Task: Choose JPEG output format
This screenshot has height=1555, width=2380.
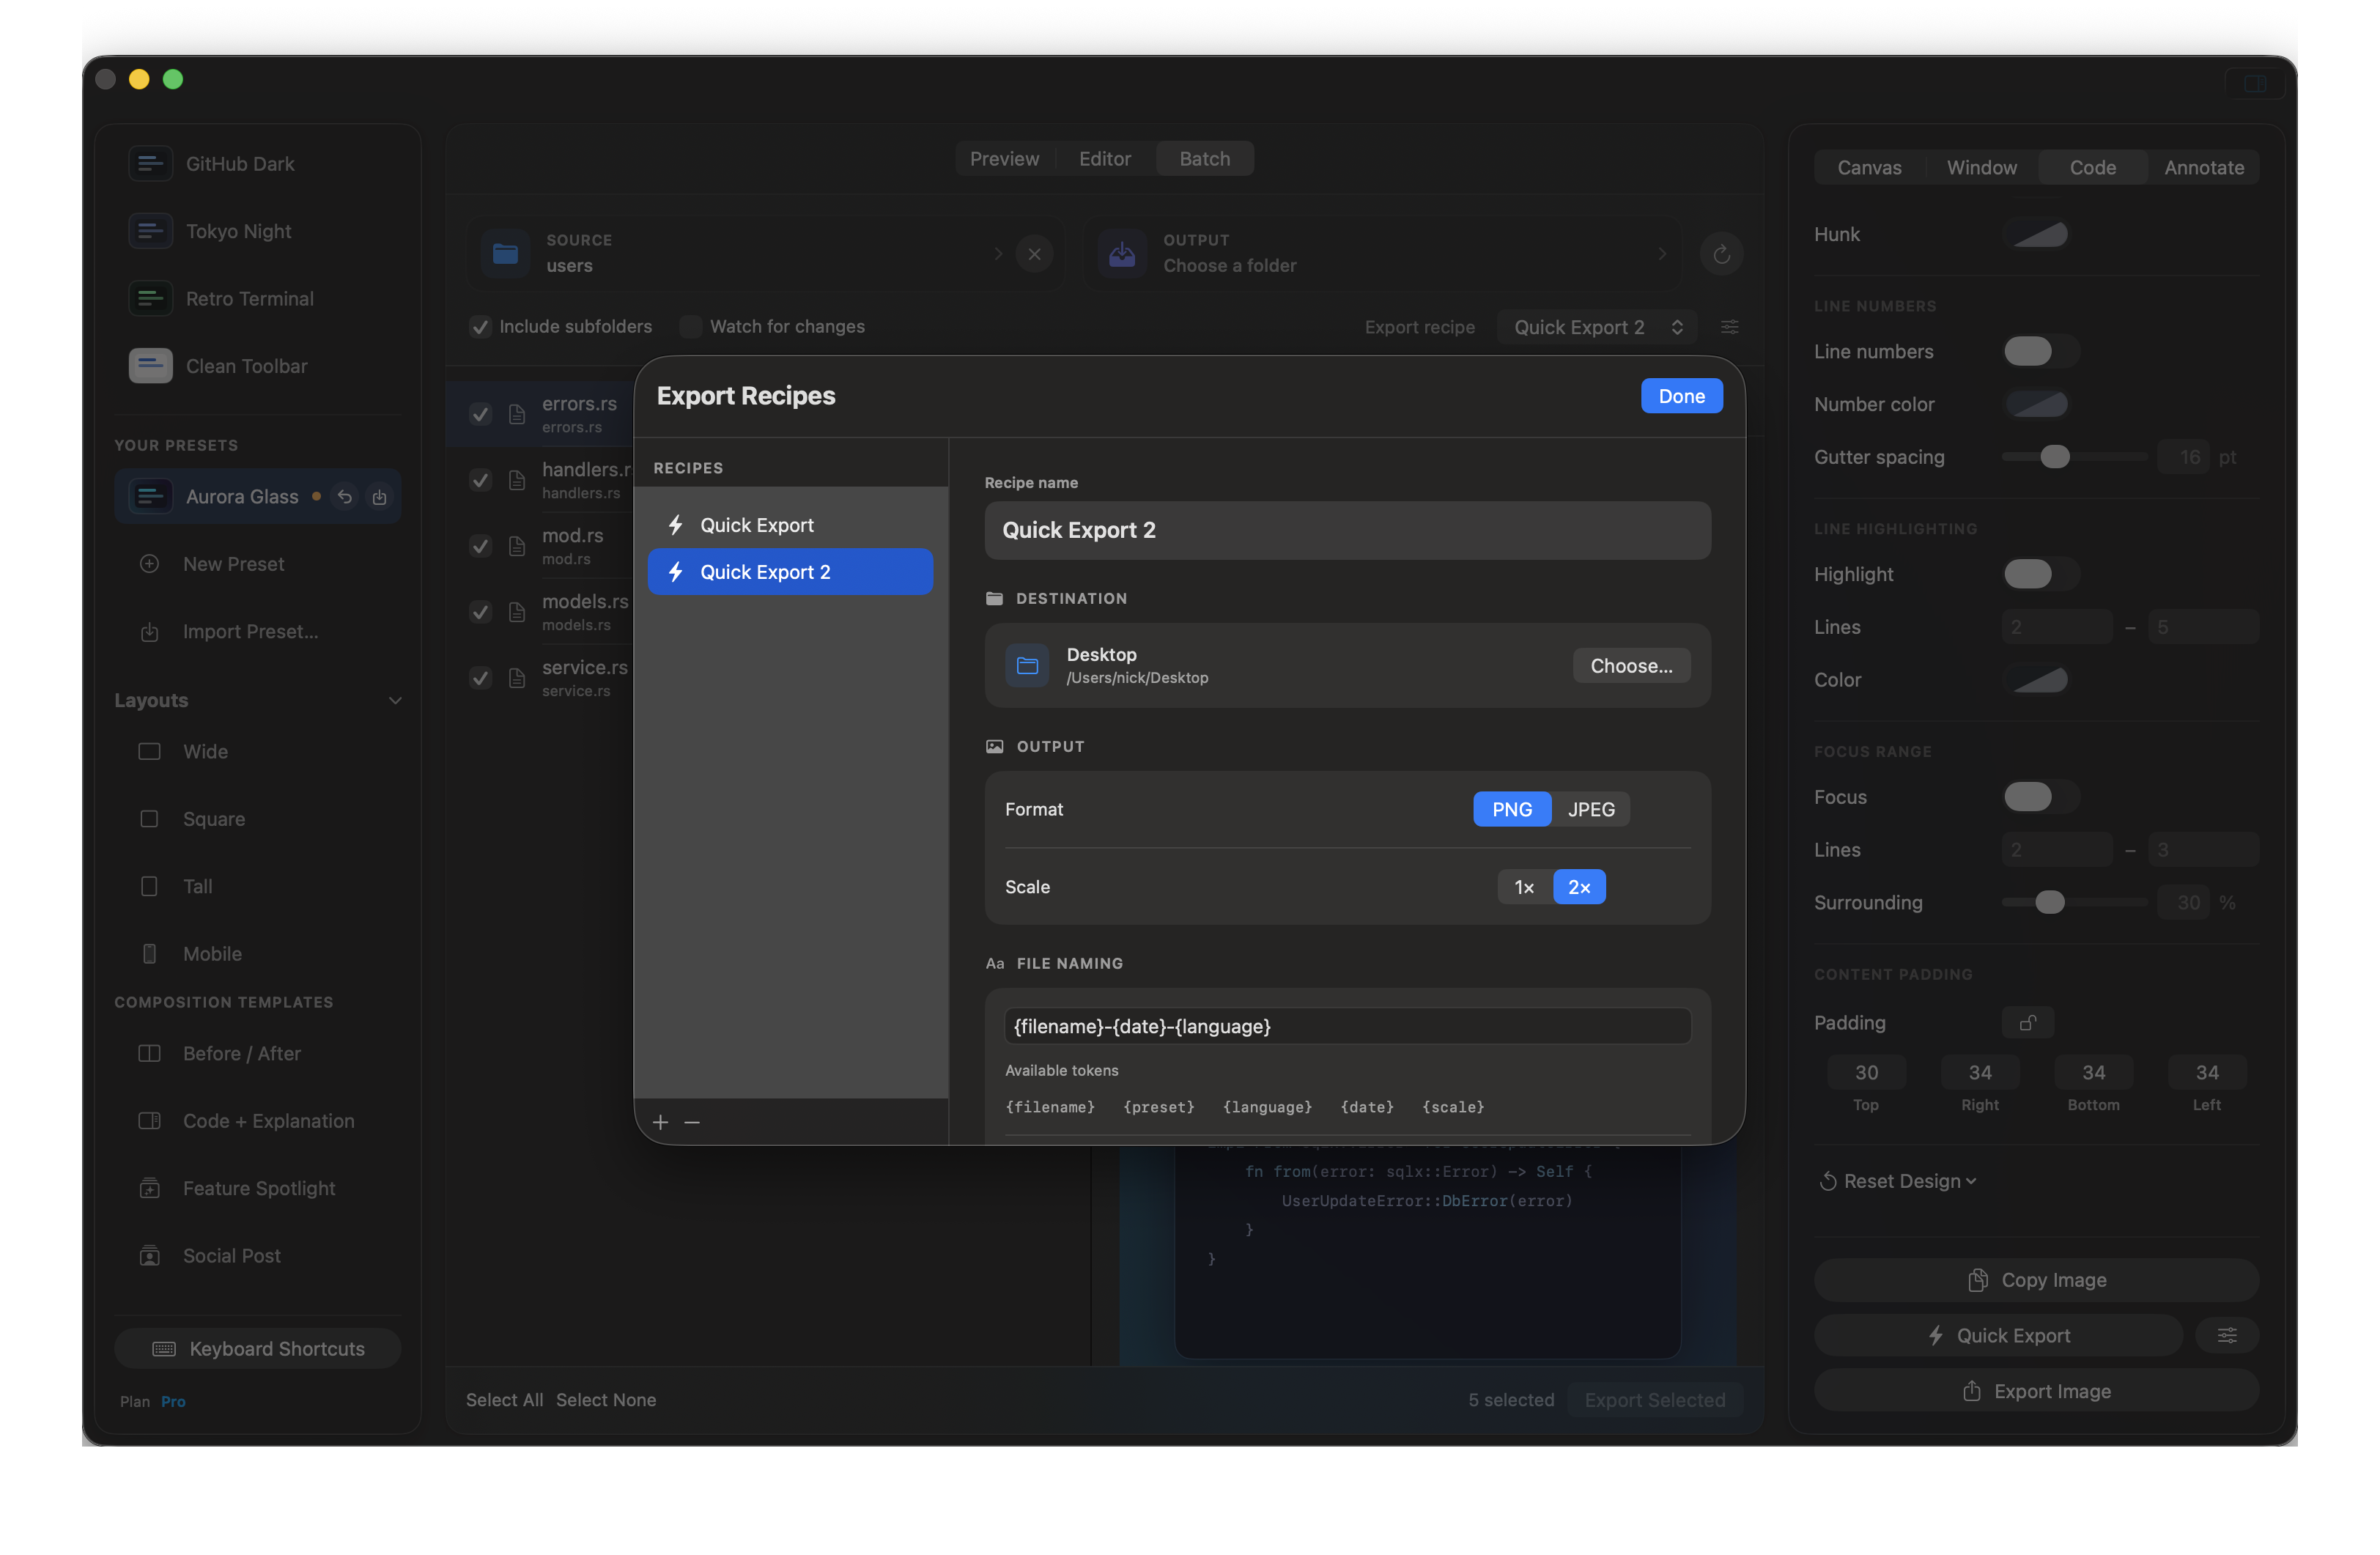Action: [x=1590, y=809]
